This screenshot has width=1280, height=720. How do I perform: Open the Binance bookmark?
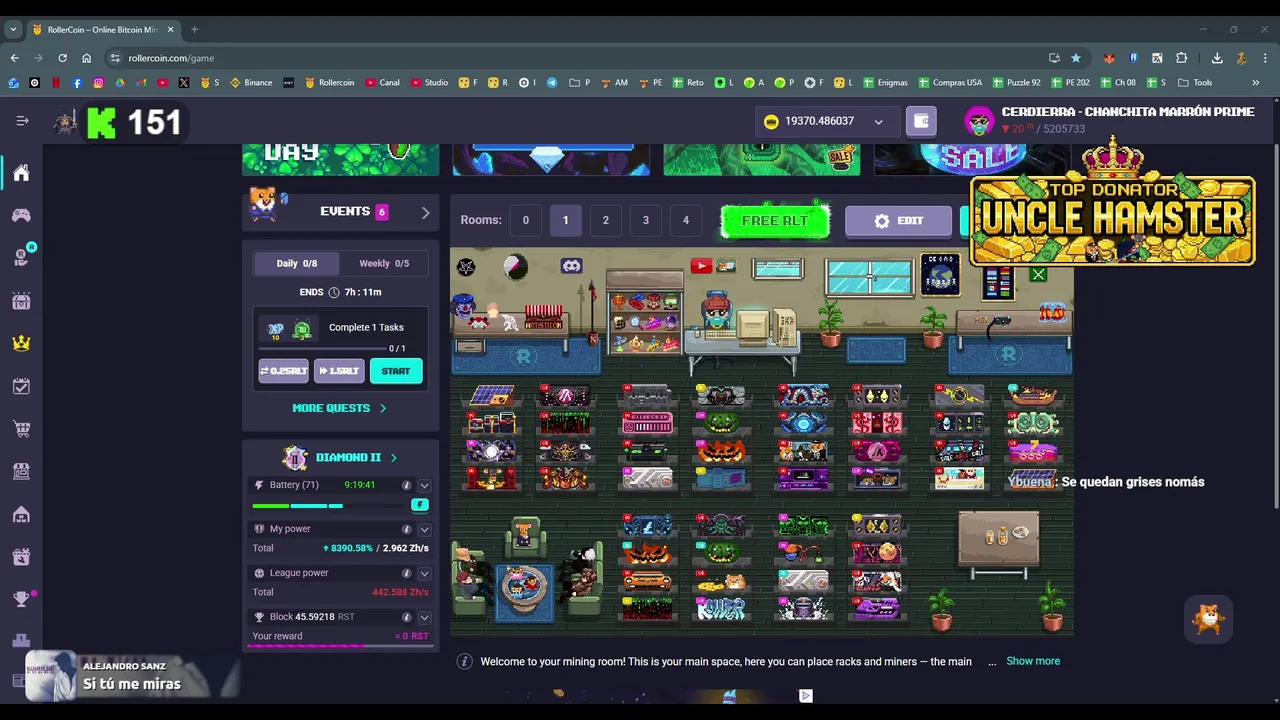(x=251, y=82)
